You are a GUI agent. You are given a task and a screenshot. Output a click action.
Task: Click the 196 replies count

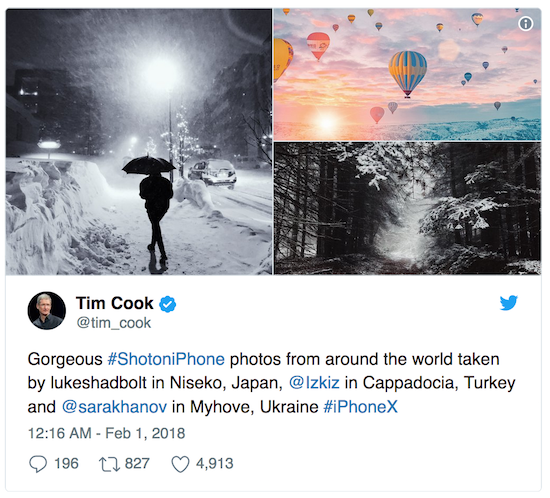point(66,464)
